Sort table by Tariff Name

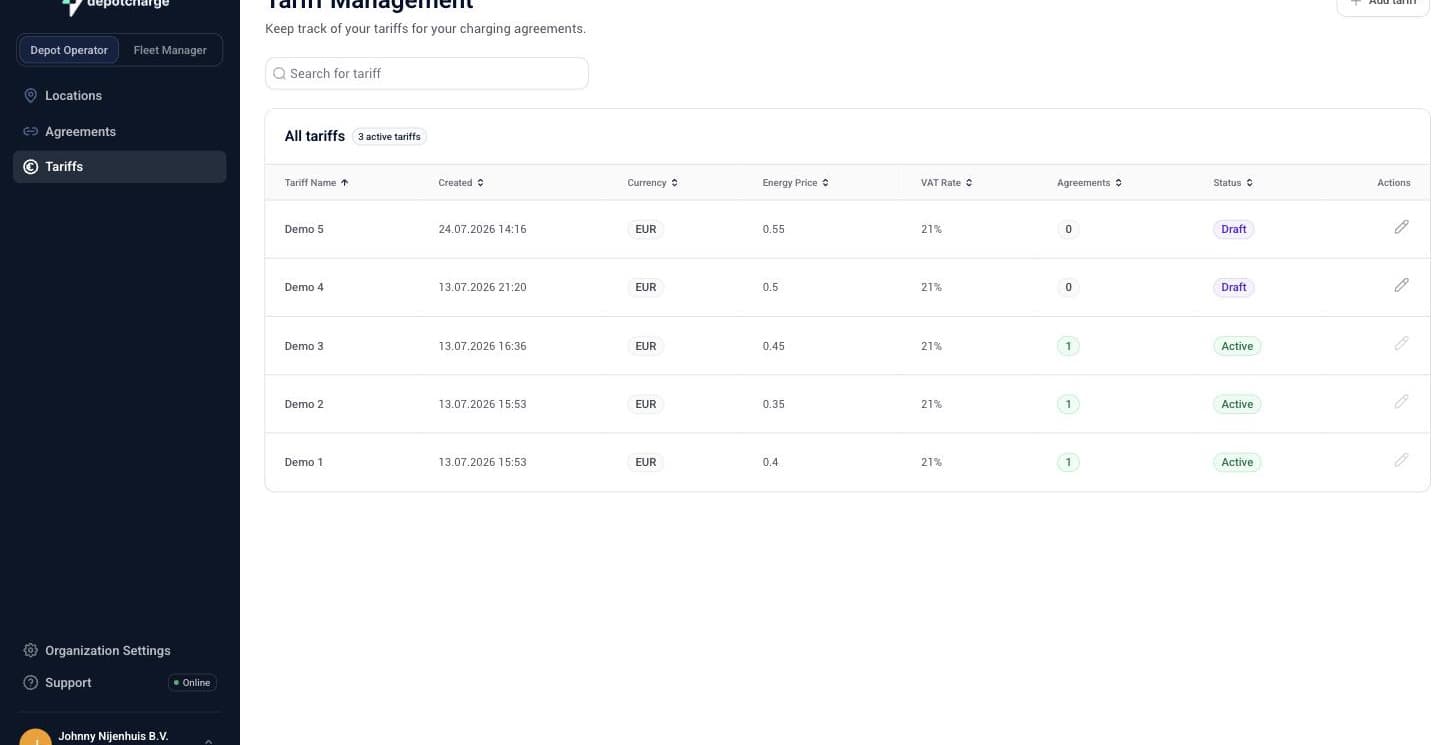(x=316, y=183)
